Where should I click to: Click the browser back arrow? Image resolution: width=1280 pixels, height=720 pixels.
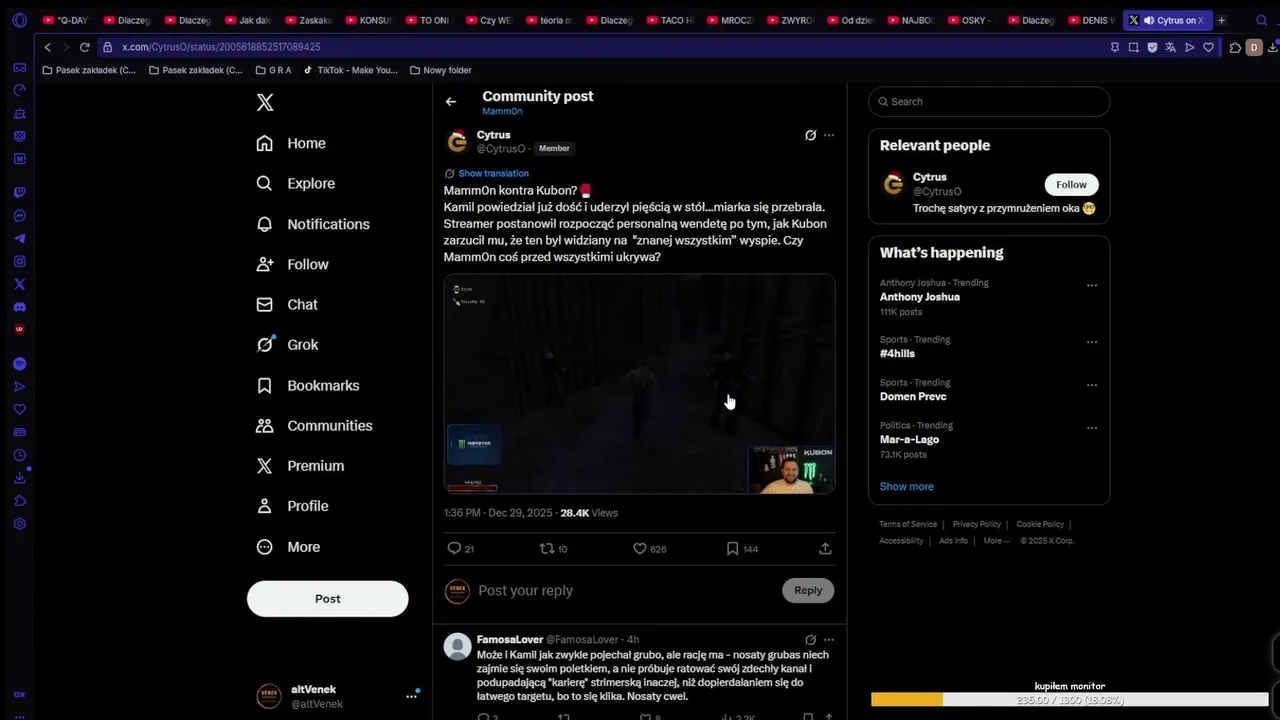coord(47,47)
